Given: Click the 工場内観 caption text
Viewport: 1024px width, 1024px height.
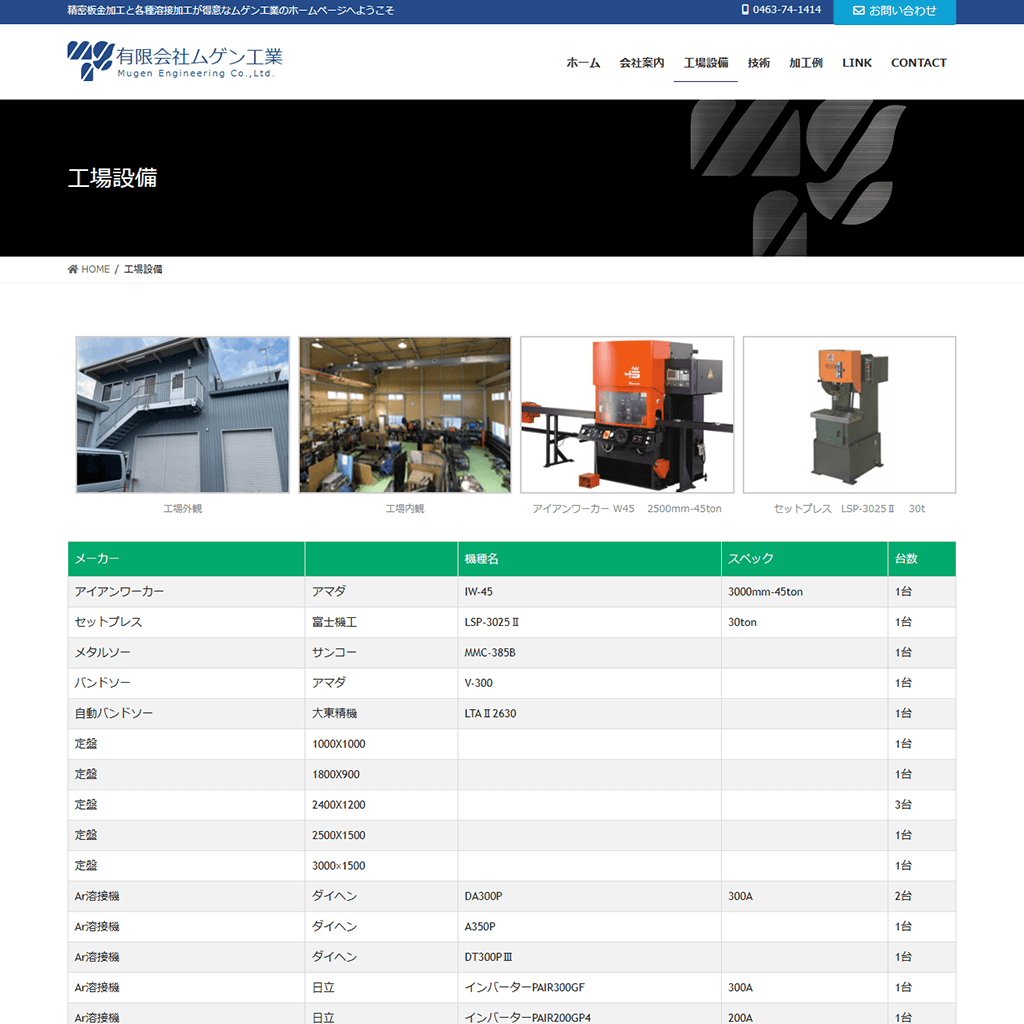Looking at the screenshot, I should (x=405, y=509).
